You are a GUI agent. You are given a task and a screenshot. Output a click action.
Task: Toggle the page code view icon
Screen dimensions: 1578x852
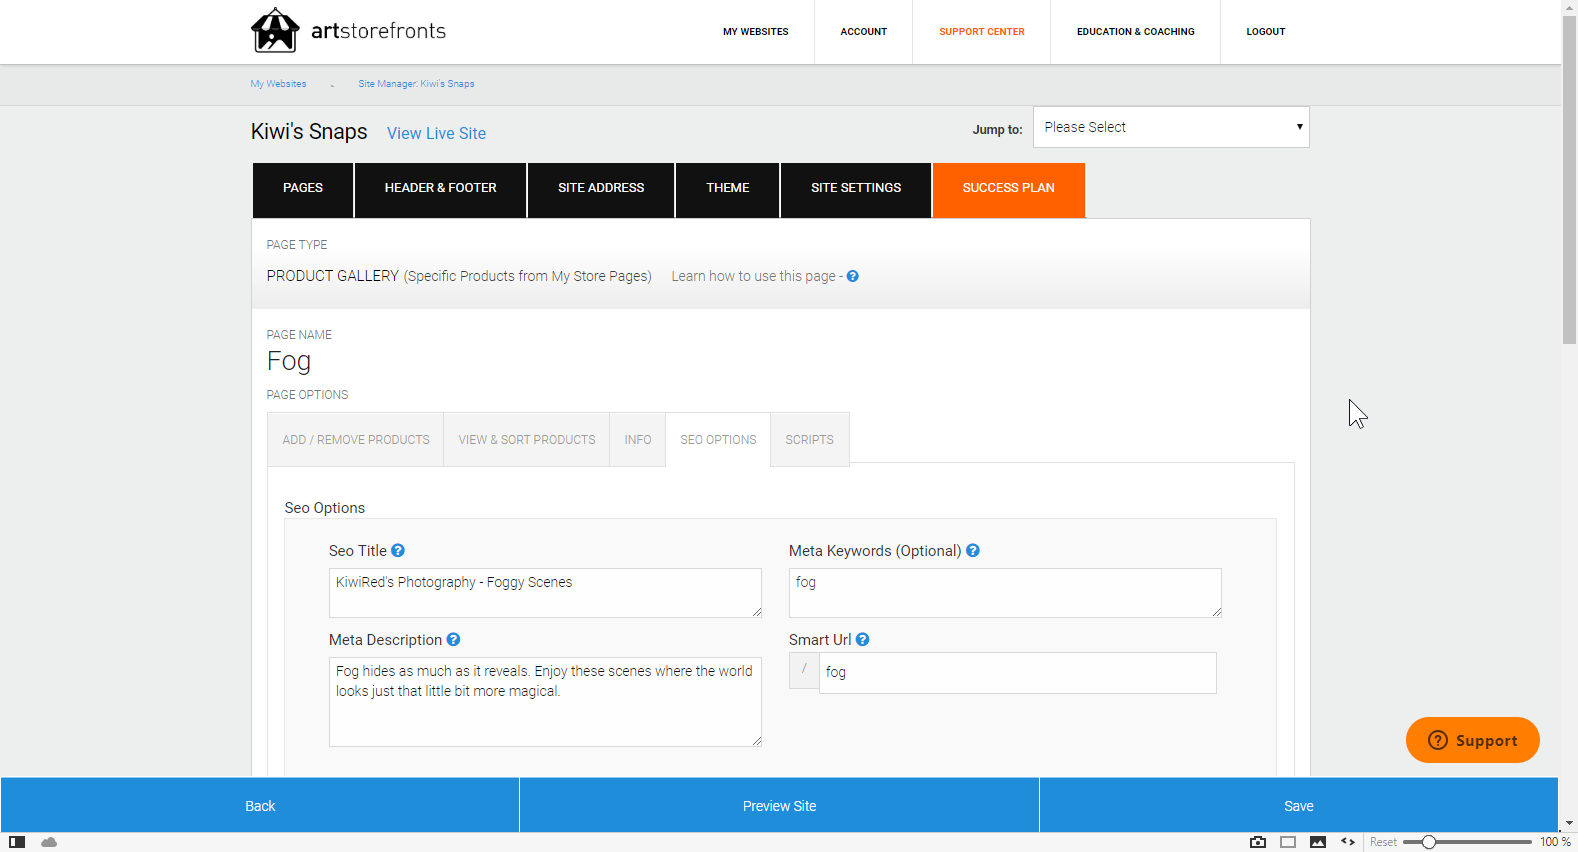click(1348, 842)
